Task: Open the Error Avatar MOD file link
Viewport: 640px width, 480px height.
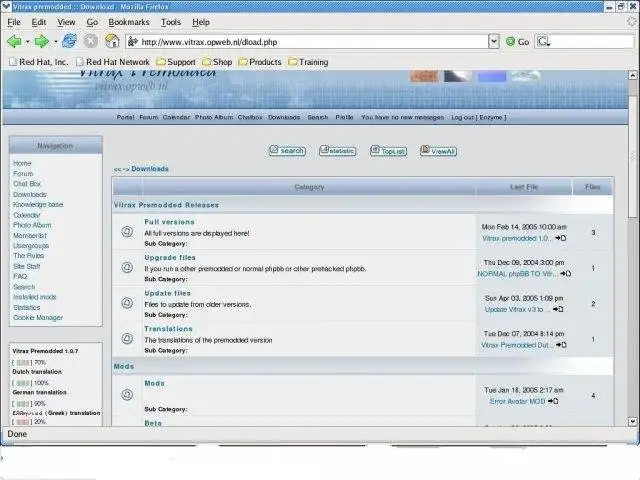Action: coord(517,401)
